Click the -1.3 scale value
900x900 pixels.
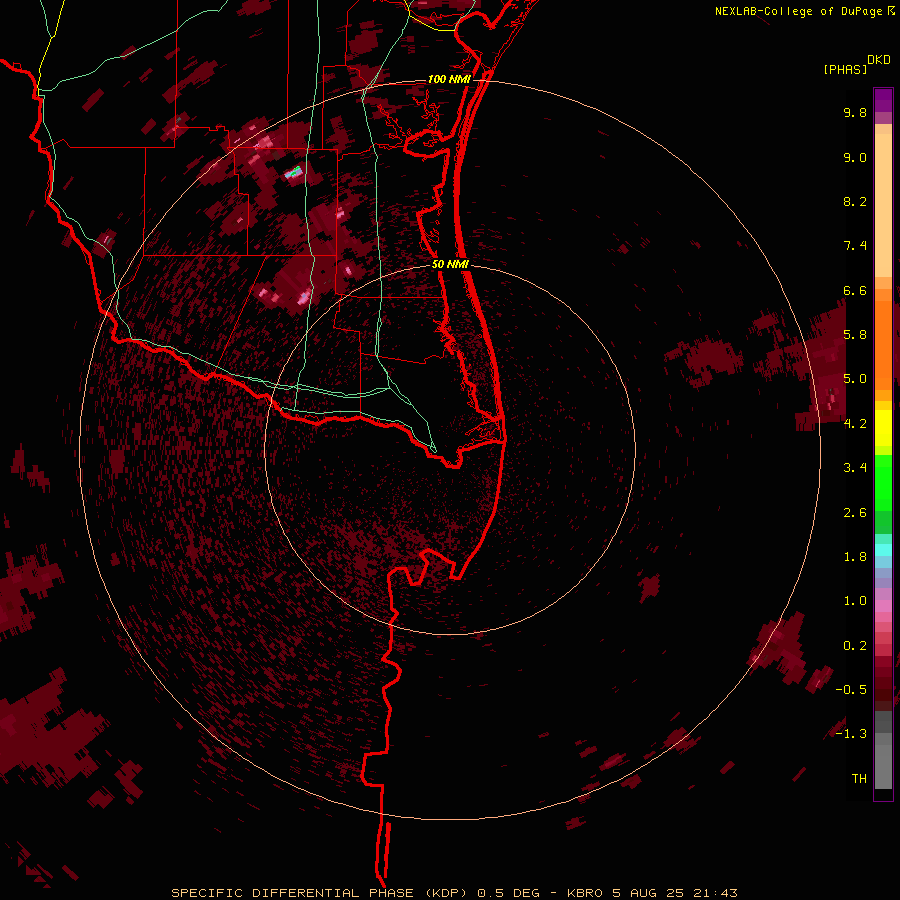click(851, 734)
